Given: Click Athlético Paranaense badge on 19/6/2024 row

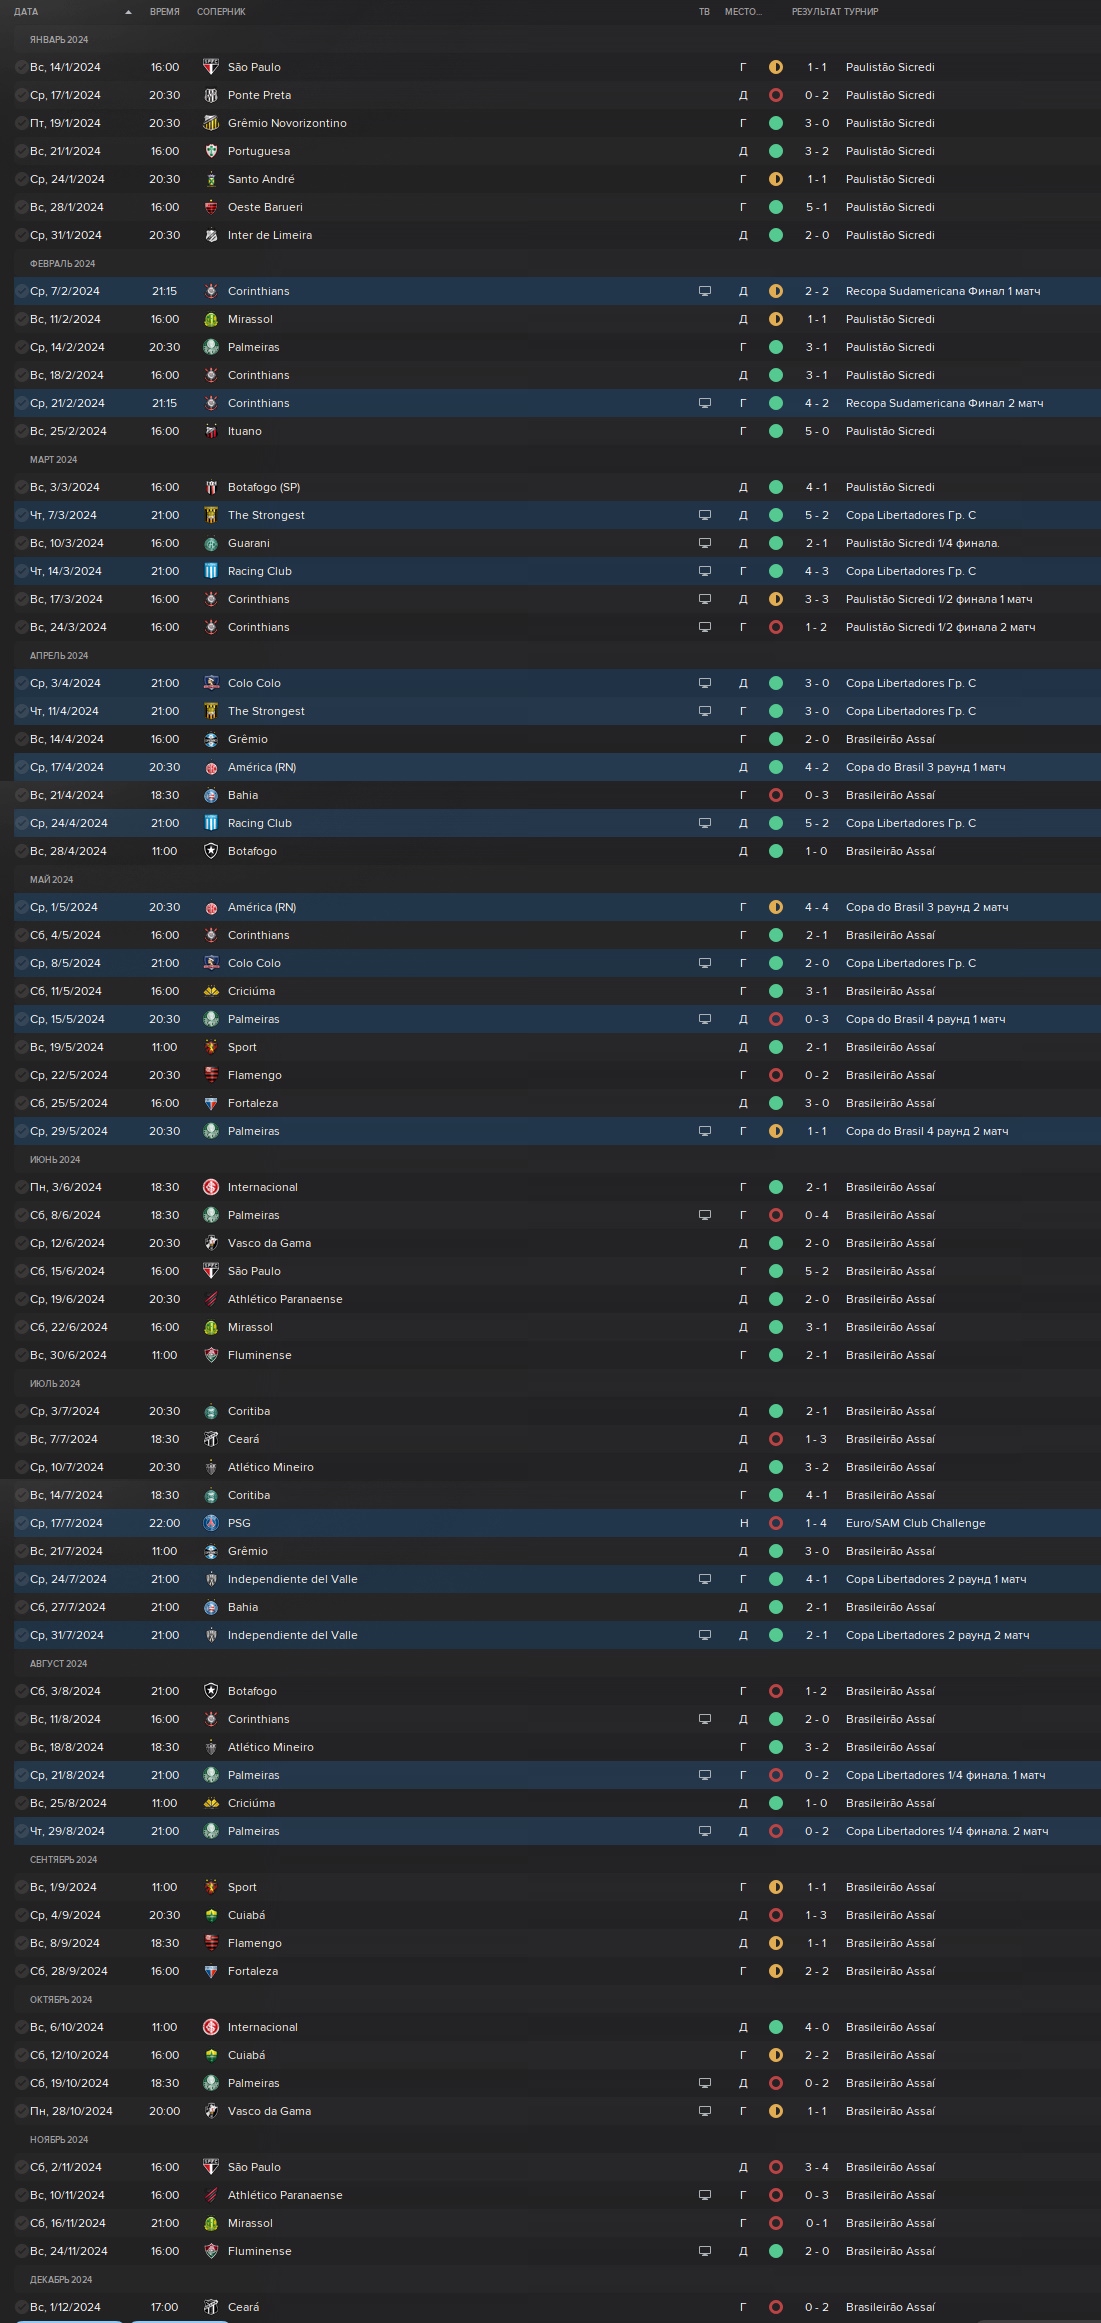Looking at the screenshot, I should (211, 1299).
